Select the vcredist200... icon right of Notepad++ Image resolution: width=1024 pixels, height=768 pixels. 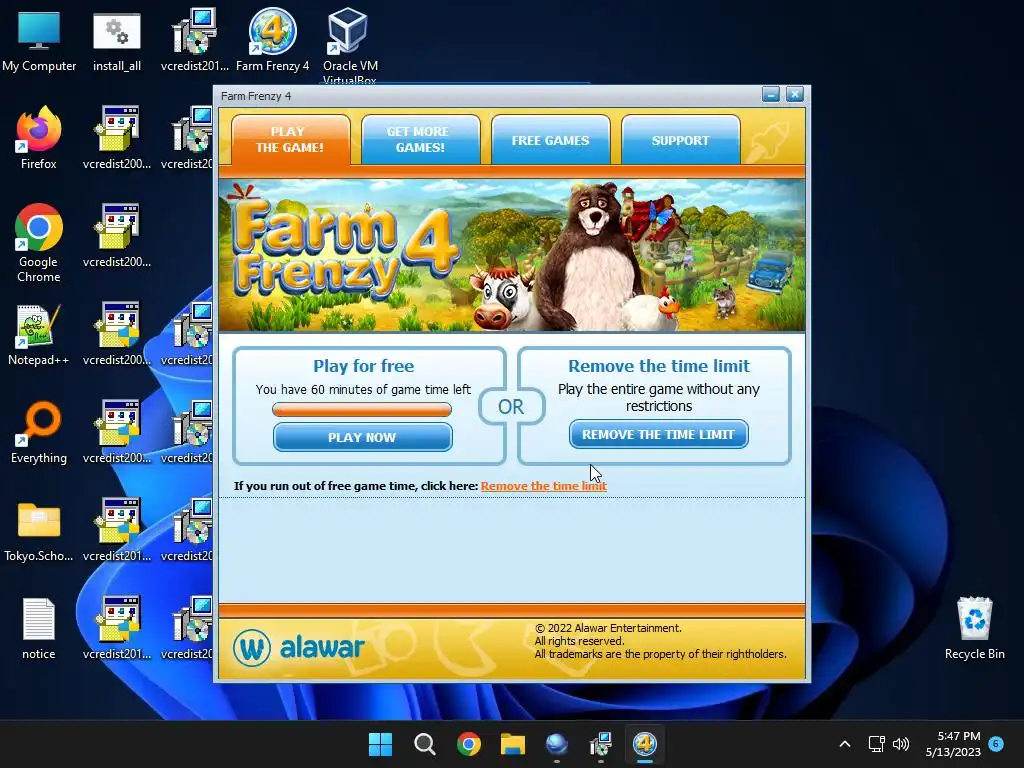[117, 334]
